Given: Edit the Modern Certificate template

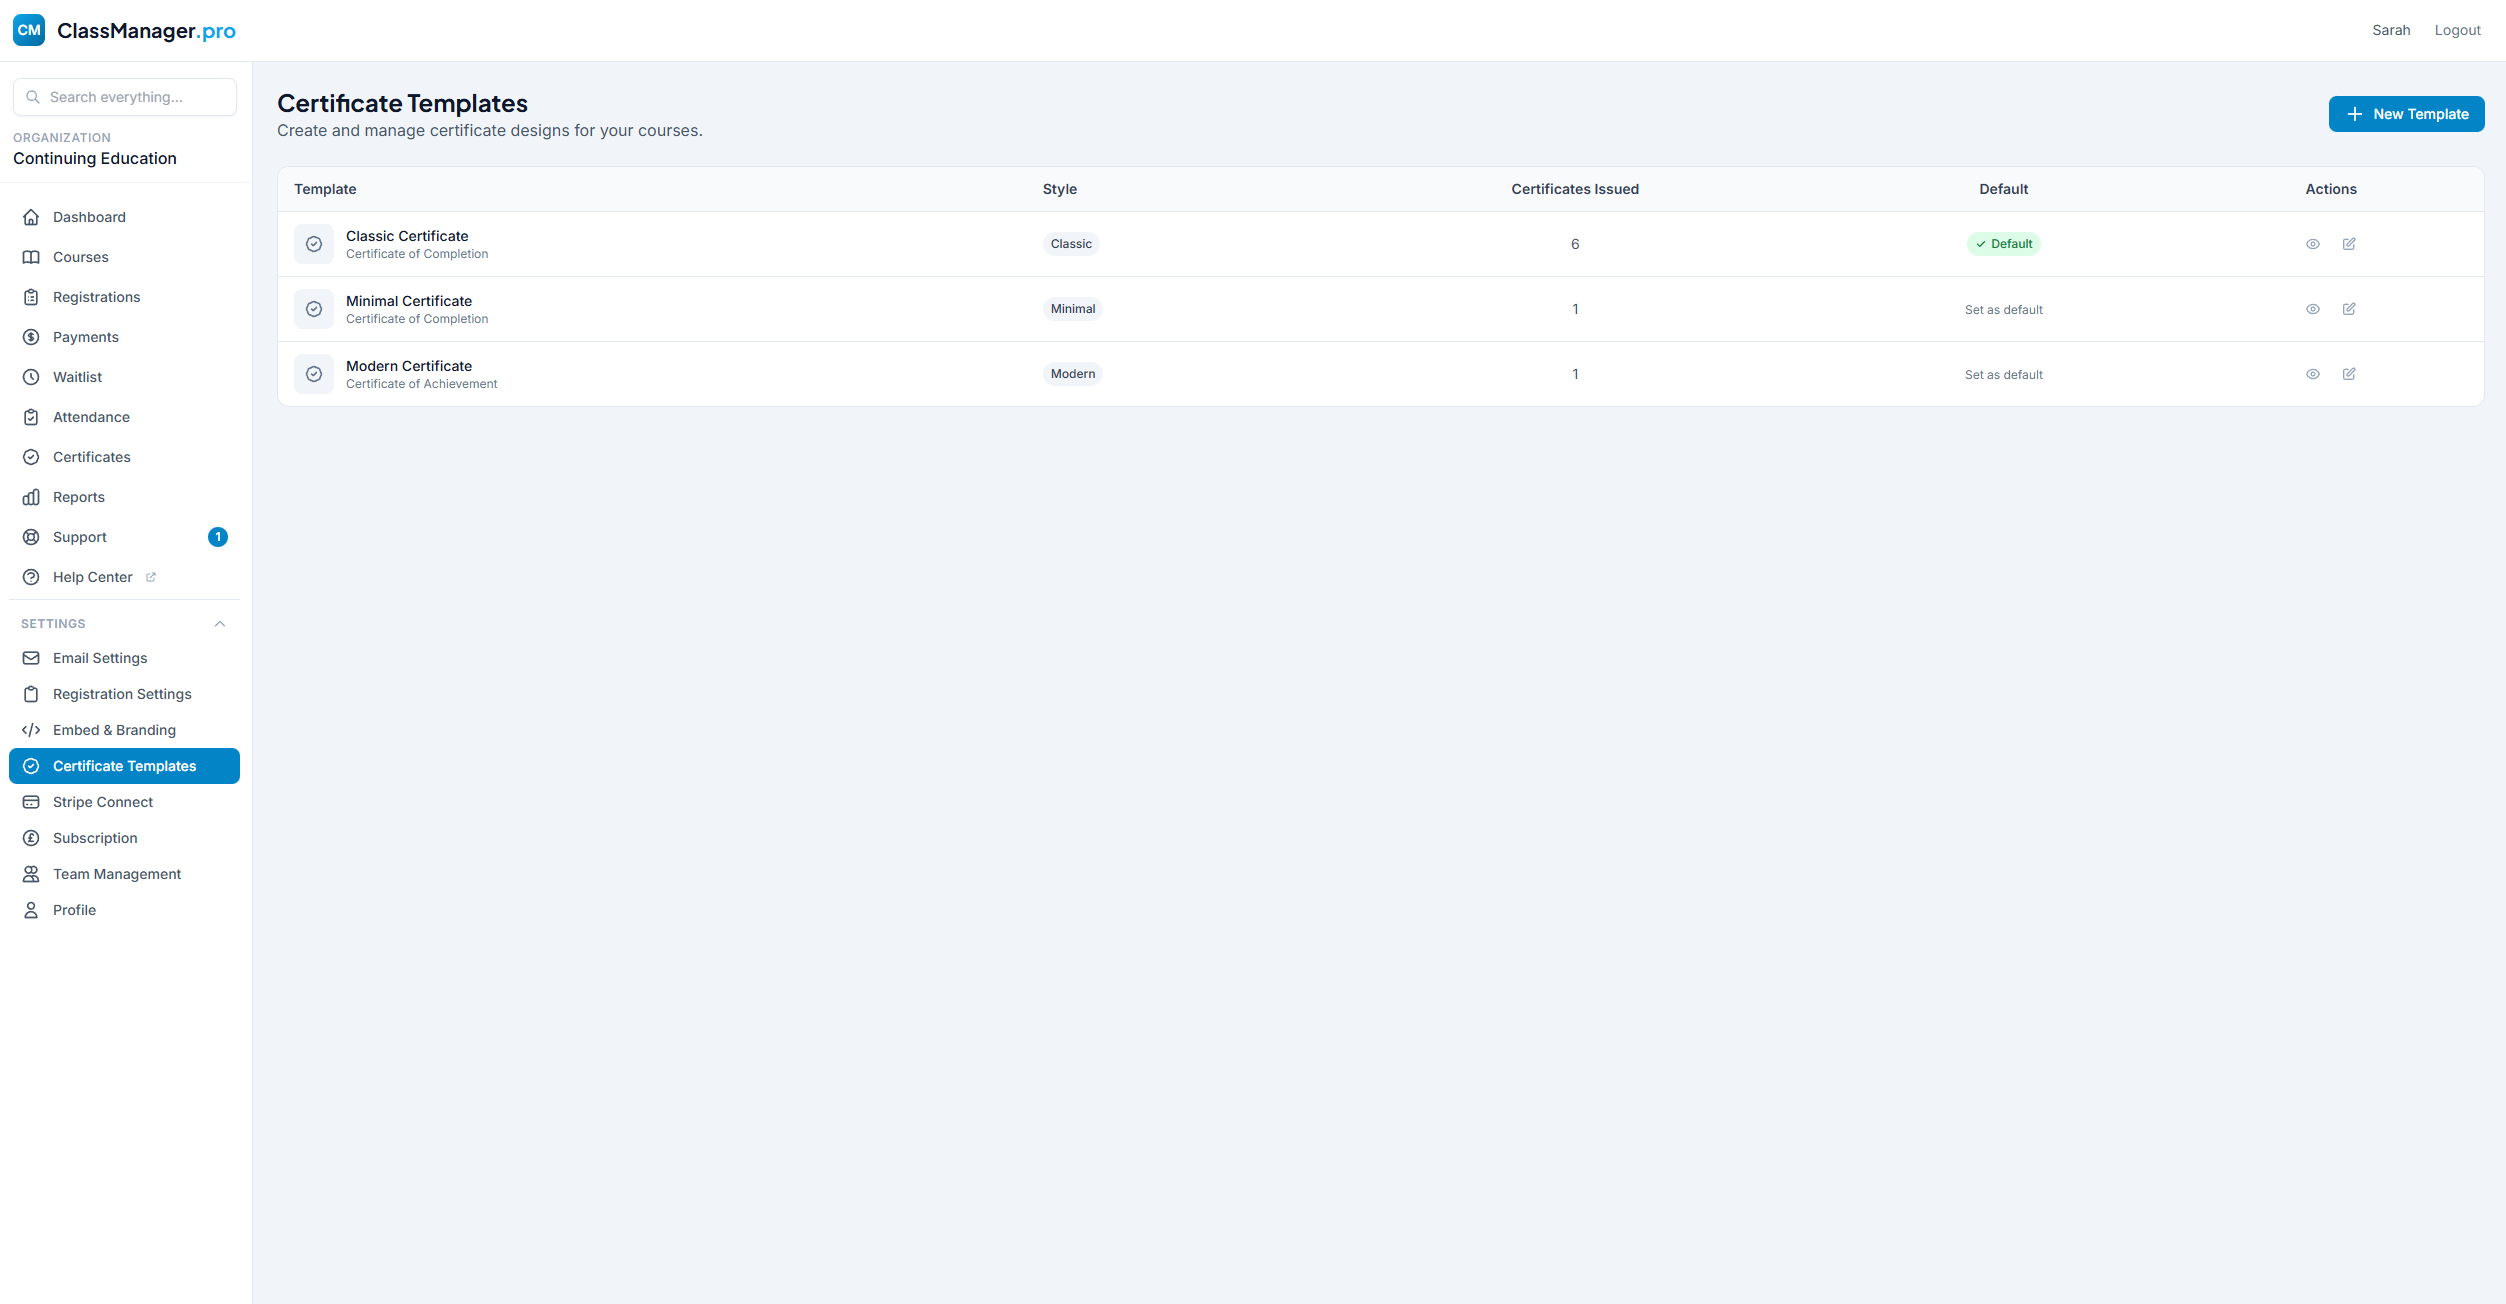Looking at the screenshot, I should point(2349,374).
